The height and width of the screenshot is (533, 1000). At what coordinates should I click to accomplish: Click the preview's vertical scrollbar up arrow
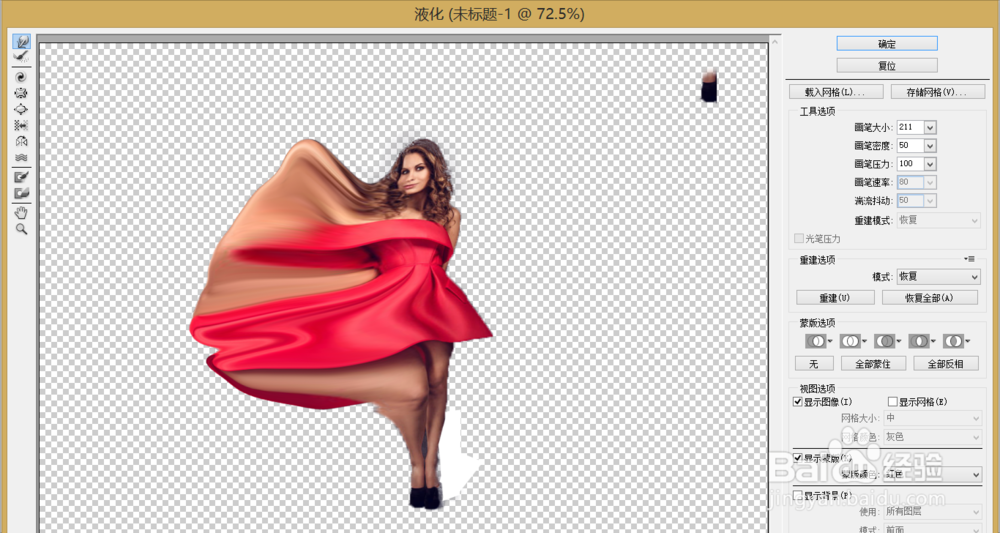point(776,42)
